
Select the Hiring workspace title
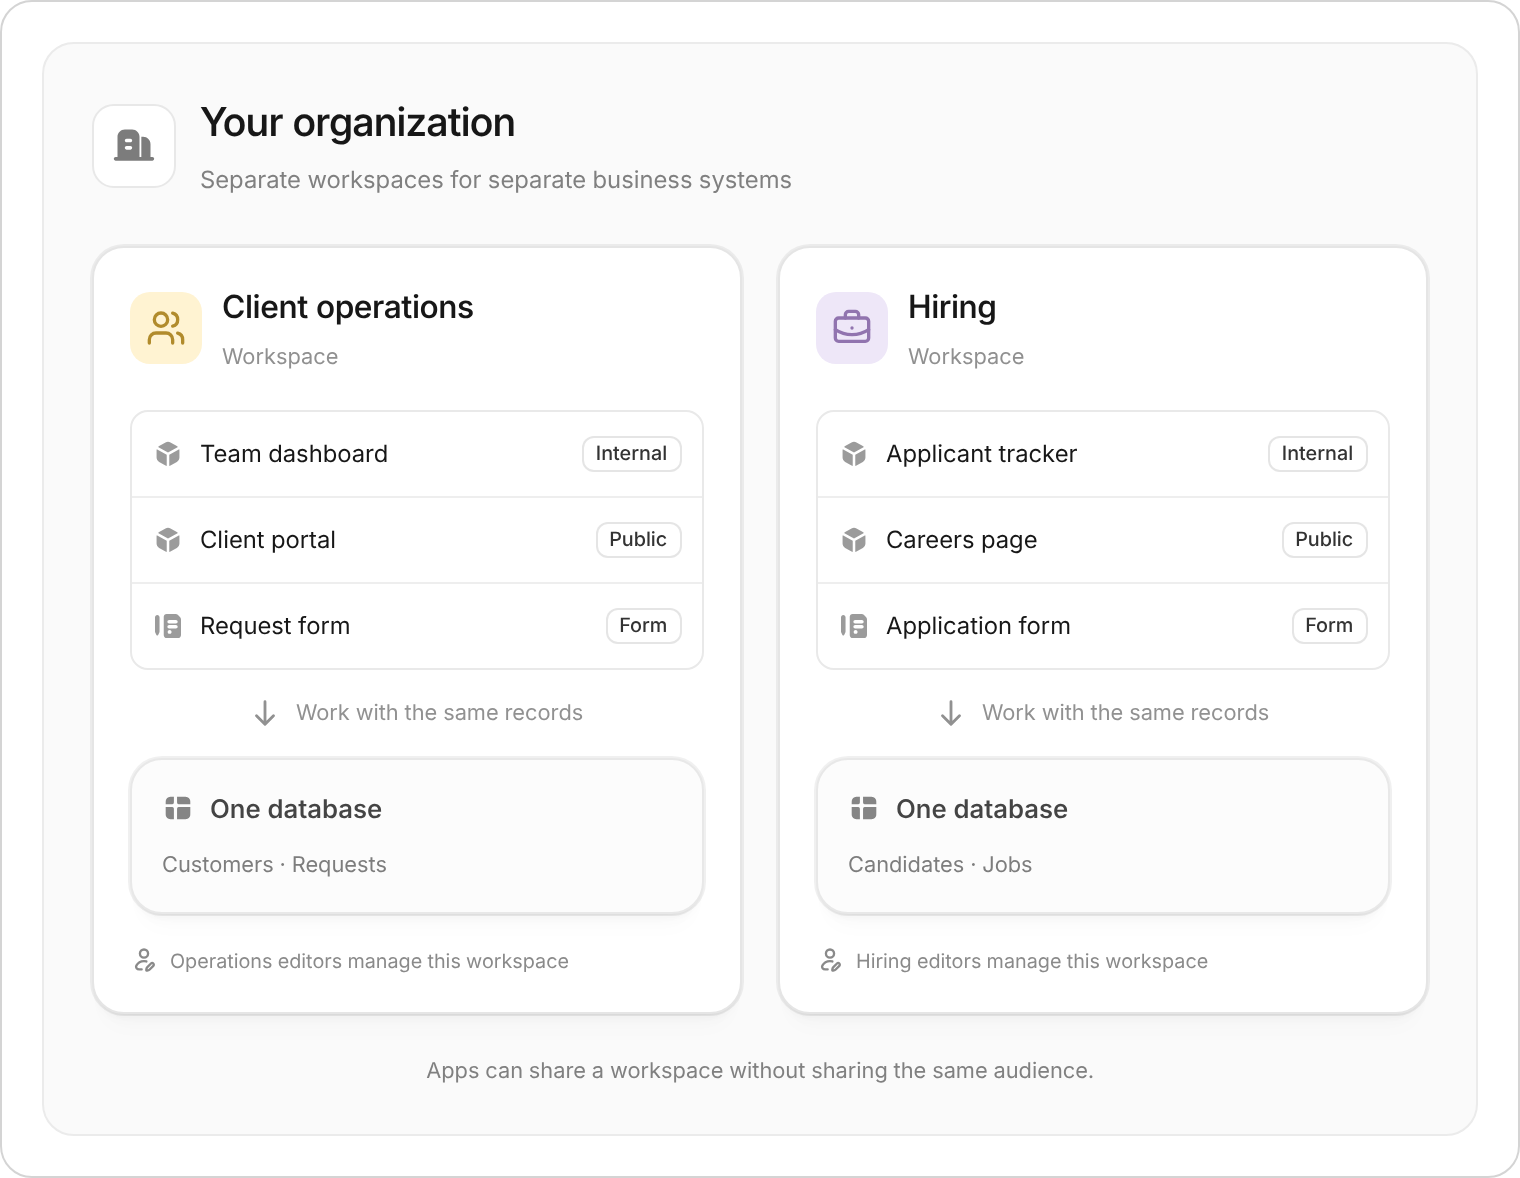(952, 307)
